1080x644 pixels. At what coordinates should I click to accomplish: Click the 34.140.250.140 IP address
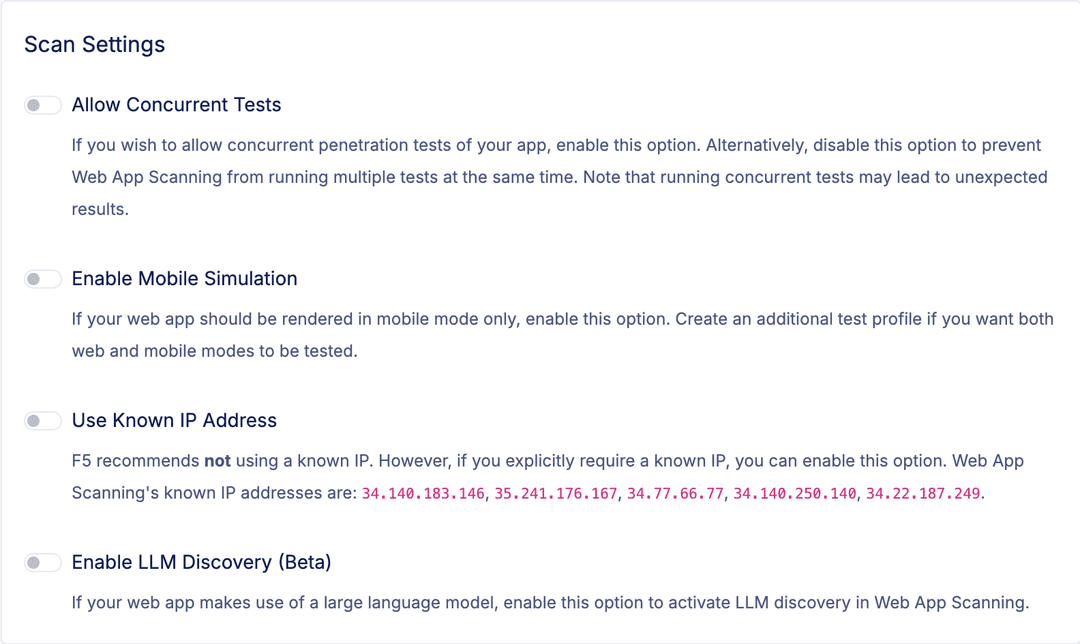point(795,494)
